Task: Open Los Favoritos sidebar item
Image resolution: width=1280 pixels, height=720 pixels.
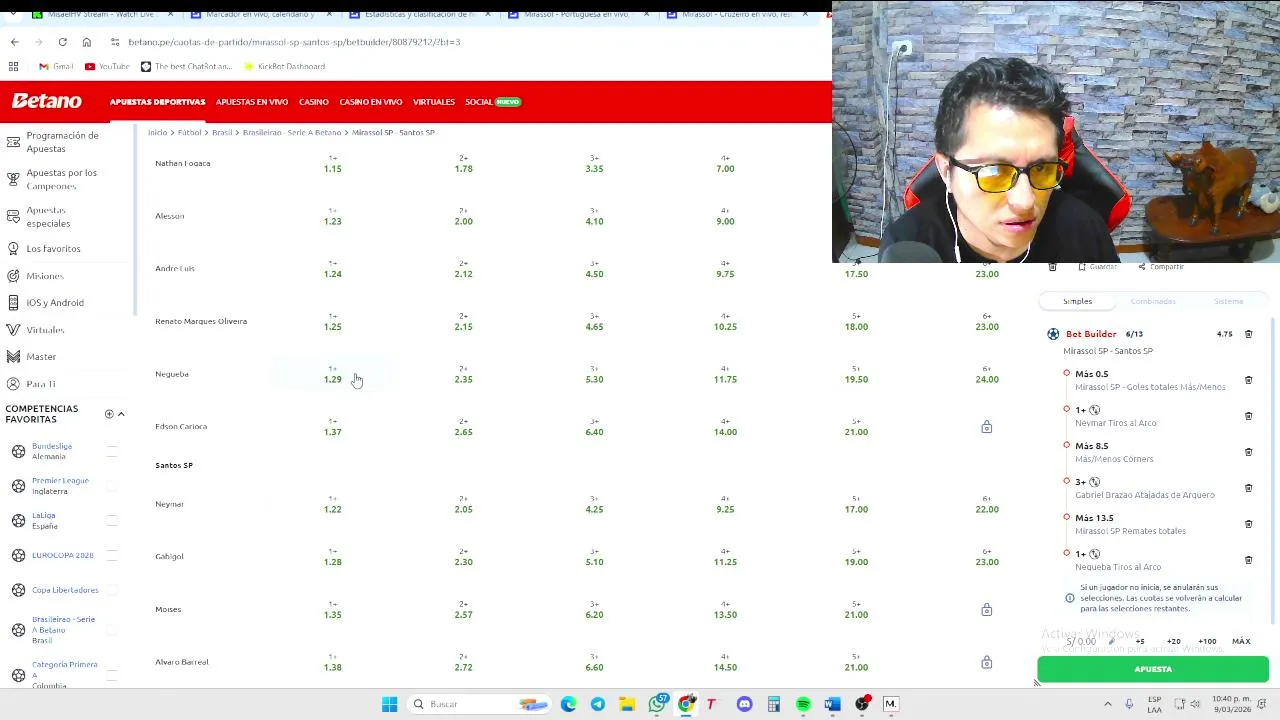Action: 53,249
